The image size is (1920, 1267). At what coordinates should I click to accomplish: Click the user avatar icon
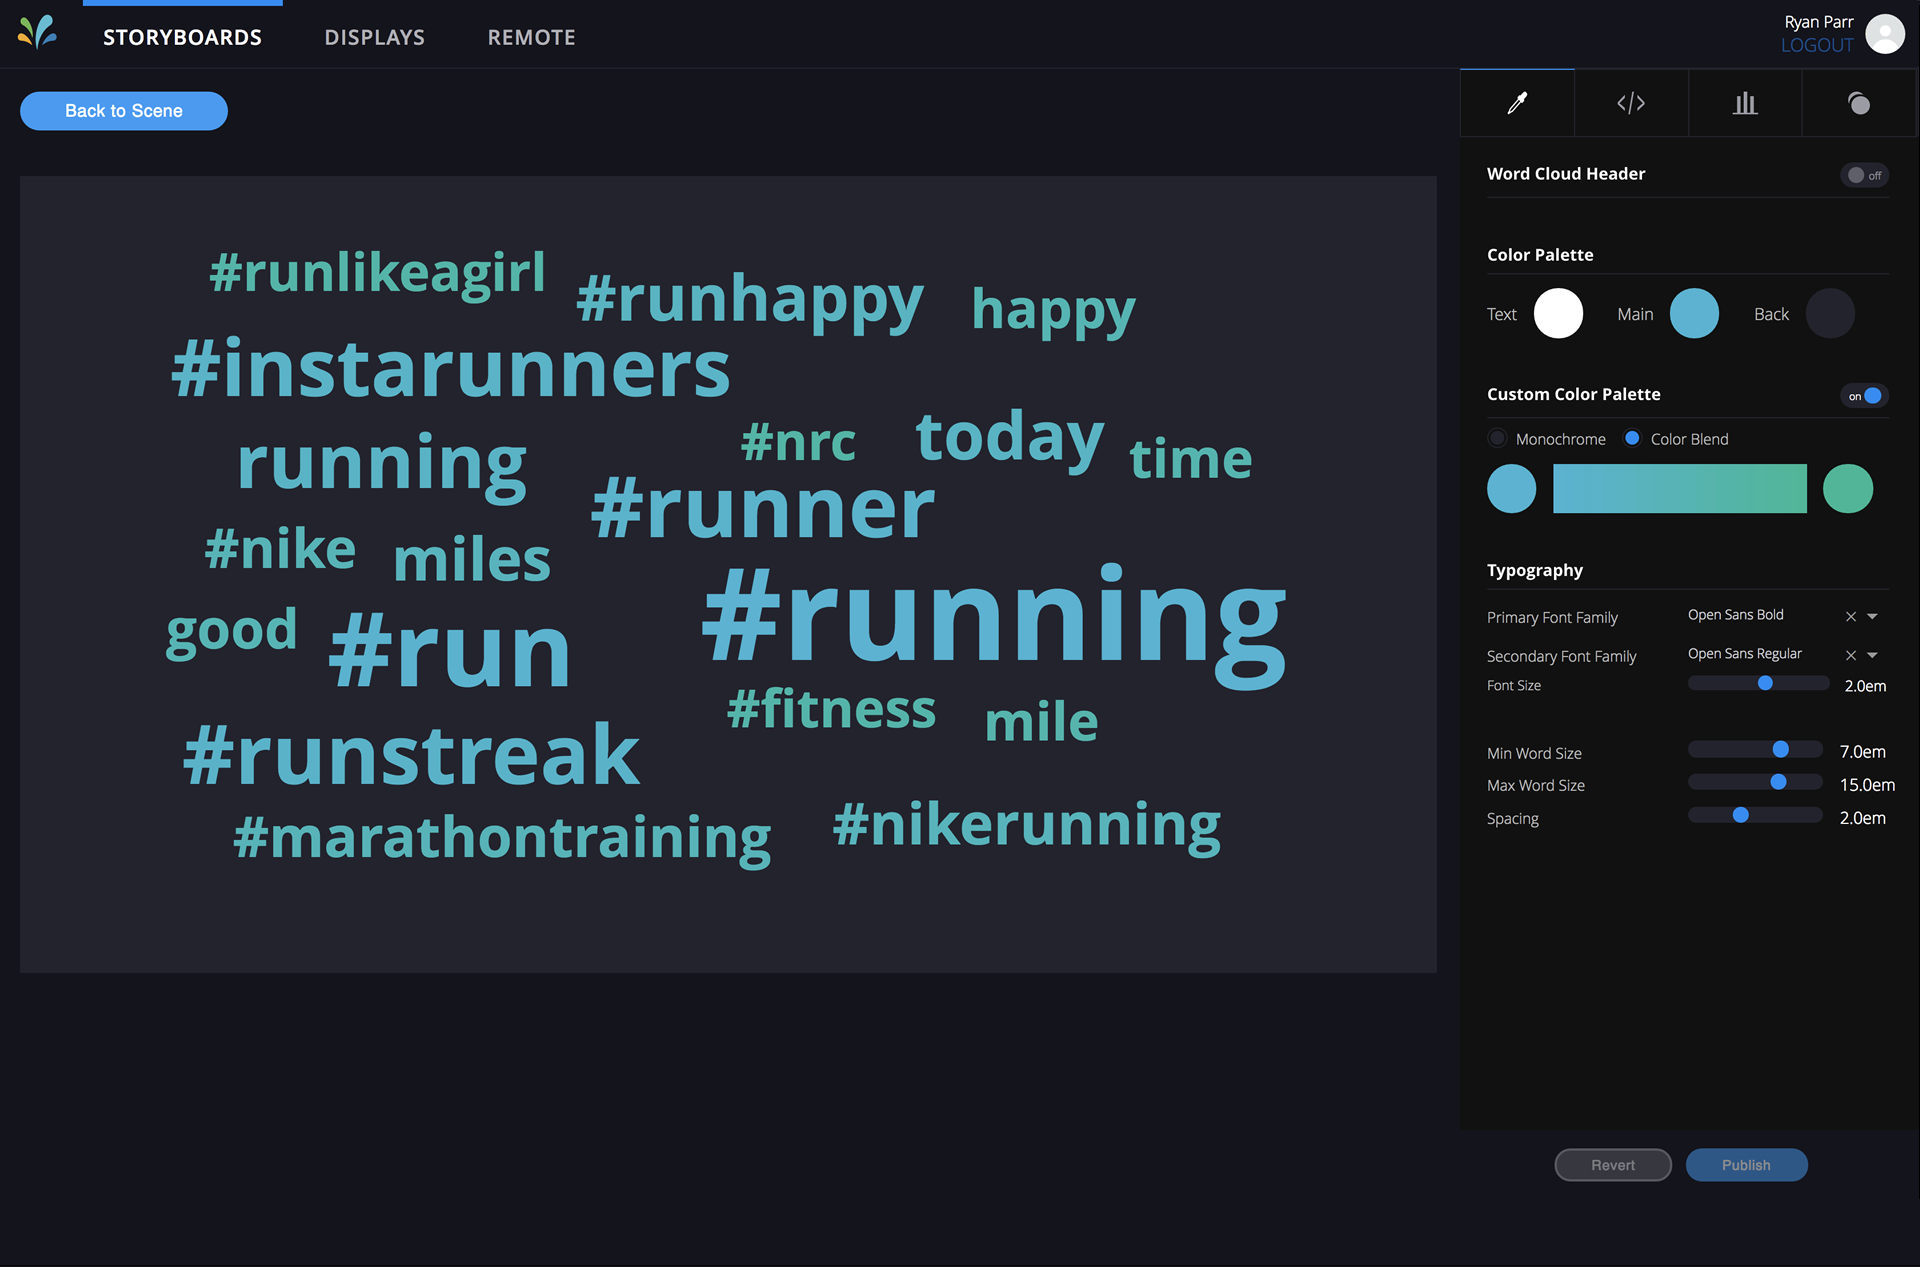1885,33
